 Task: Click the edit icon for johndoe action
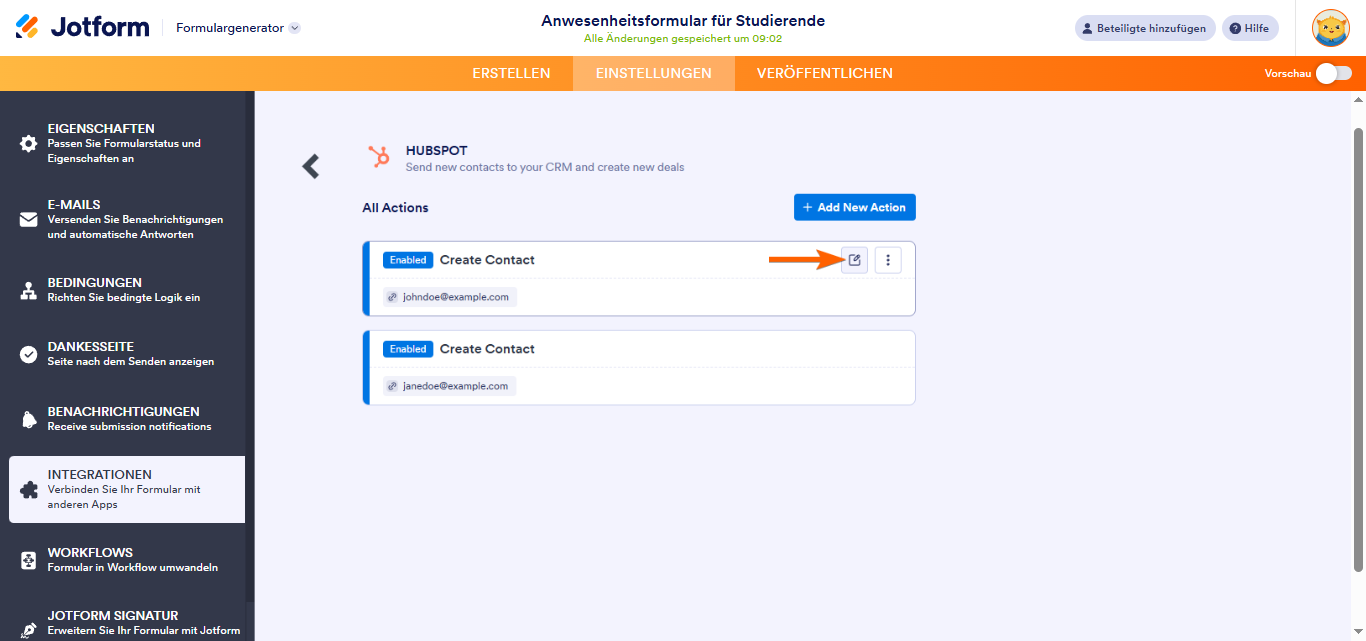point(854,260)
